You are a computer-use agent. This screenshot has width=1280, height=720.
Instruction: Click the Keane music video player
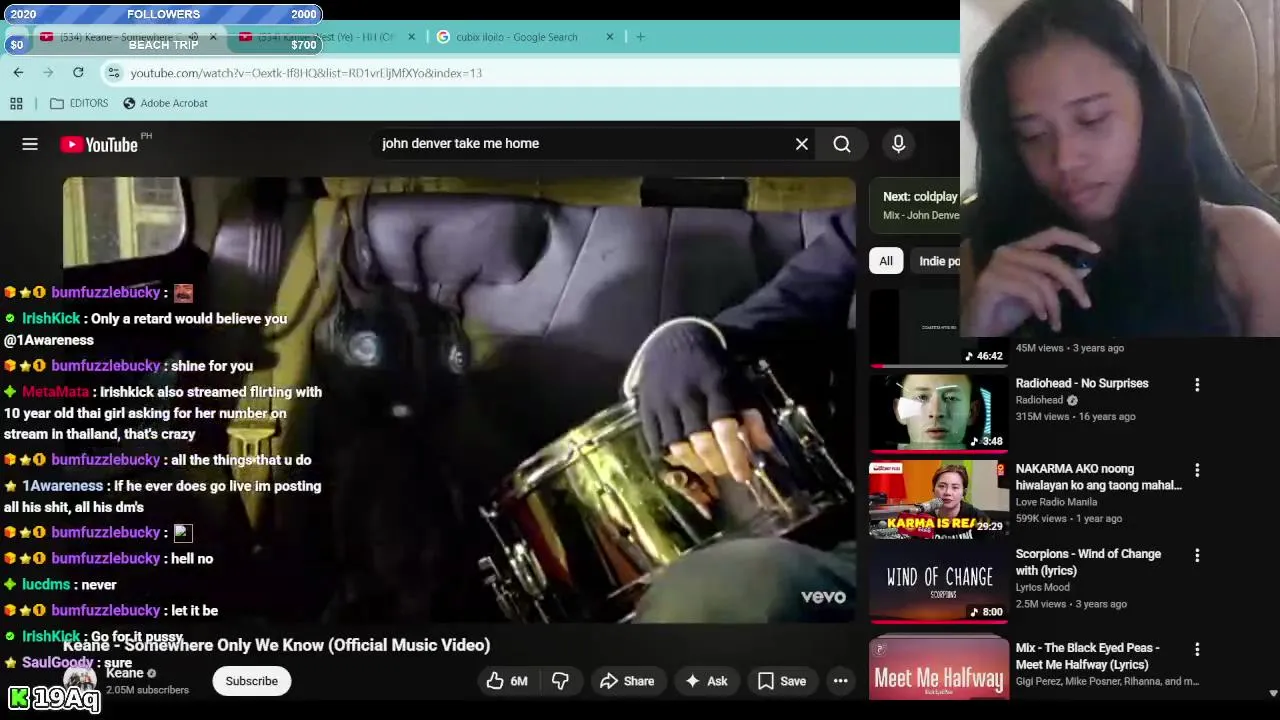(x=459, y=400)
